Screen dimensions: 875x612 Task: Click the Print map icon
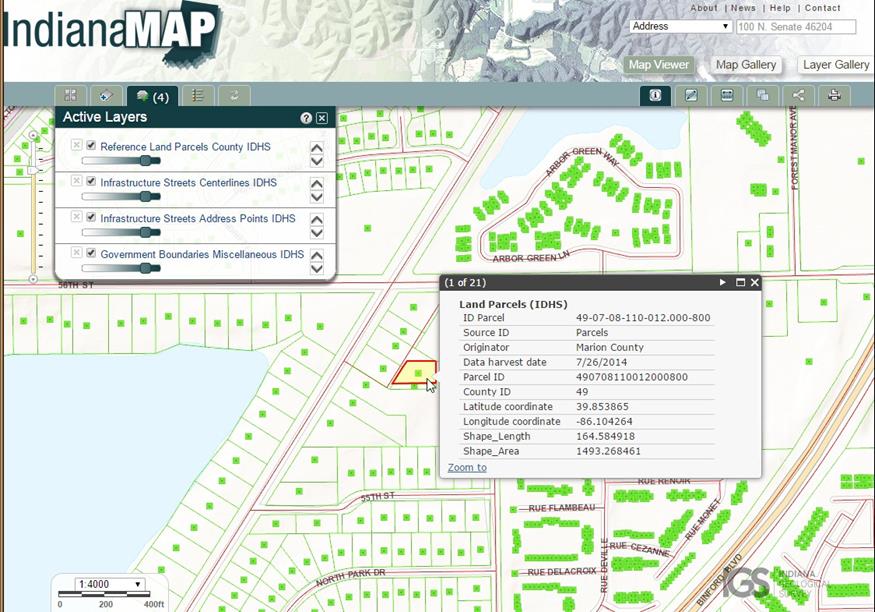pos(834,95)
